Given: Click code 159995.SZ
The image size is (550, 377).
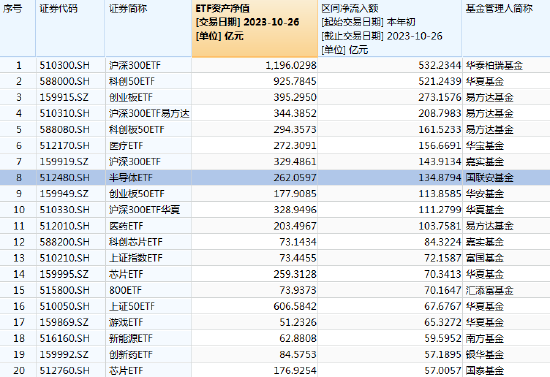Looking at the screenshot, I should [x=64, y=274].
